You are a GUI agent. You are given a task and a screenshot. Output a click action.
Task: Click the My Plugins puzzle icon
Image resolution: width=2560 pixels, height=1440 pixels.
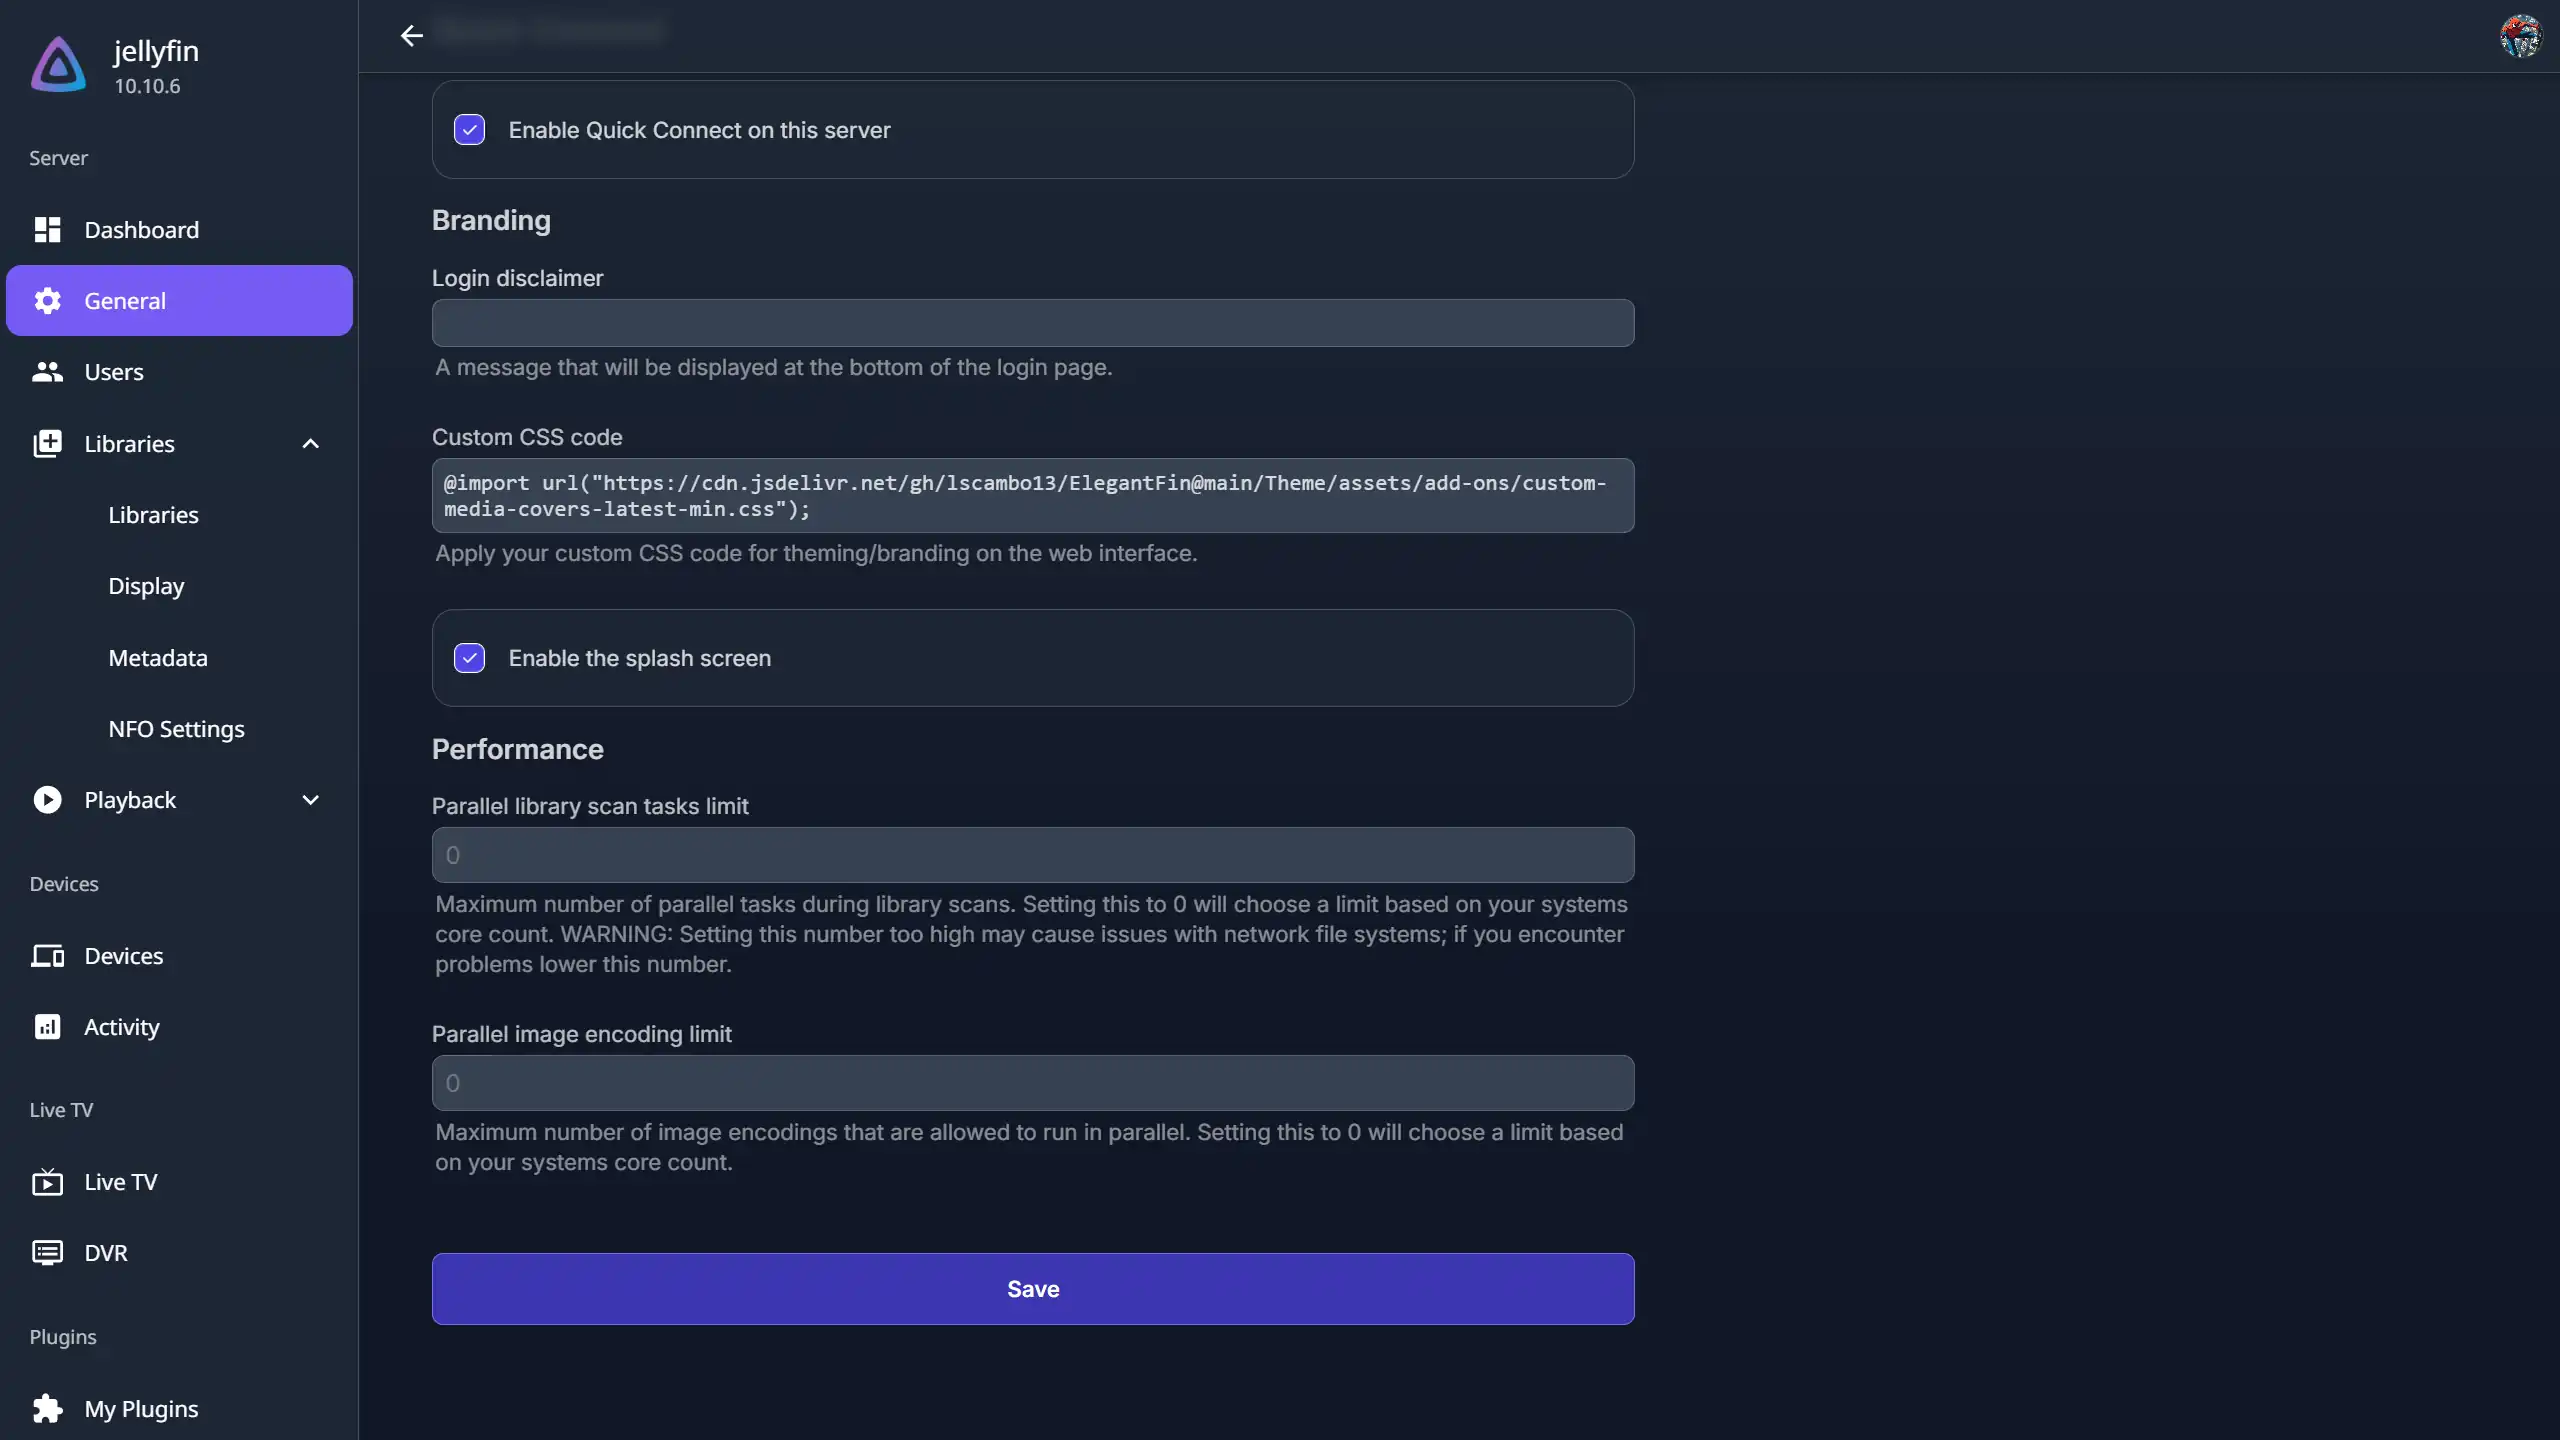click(47, 1409)
